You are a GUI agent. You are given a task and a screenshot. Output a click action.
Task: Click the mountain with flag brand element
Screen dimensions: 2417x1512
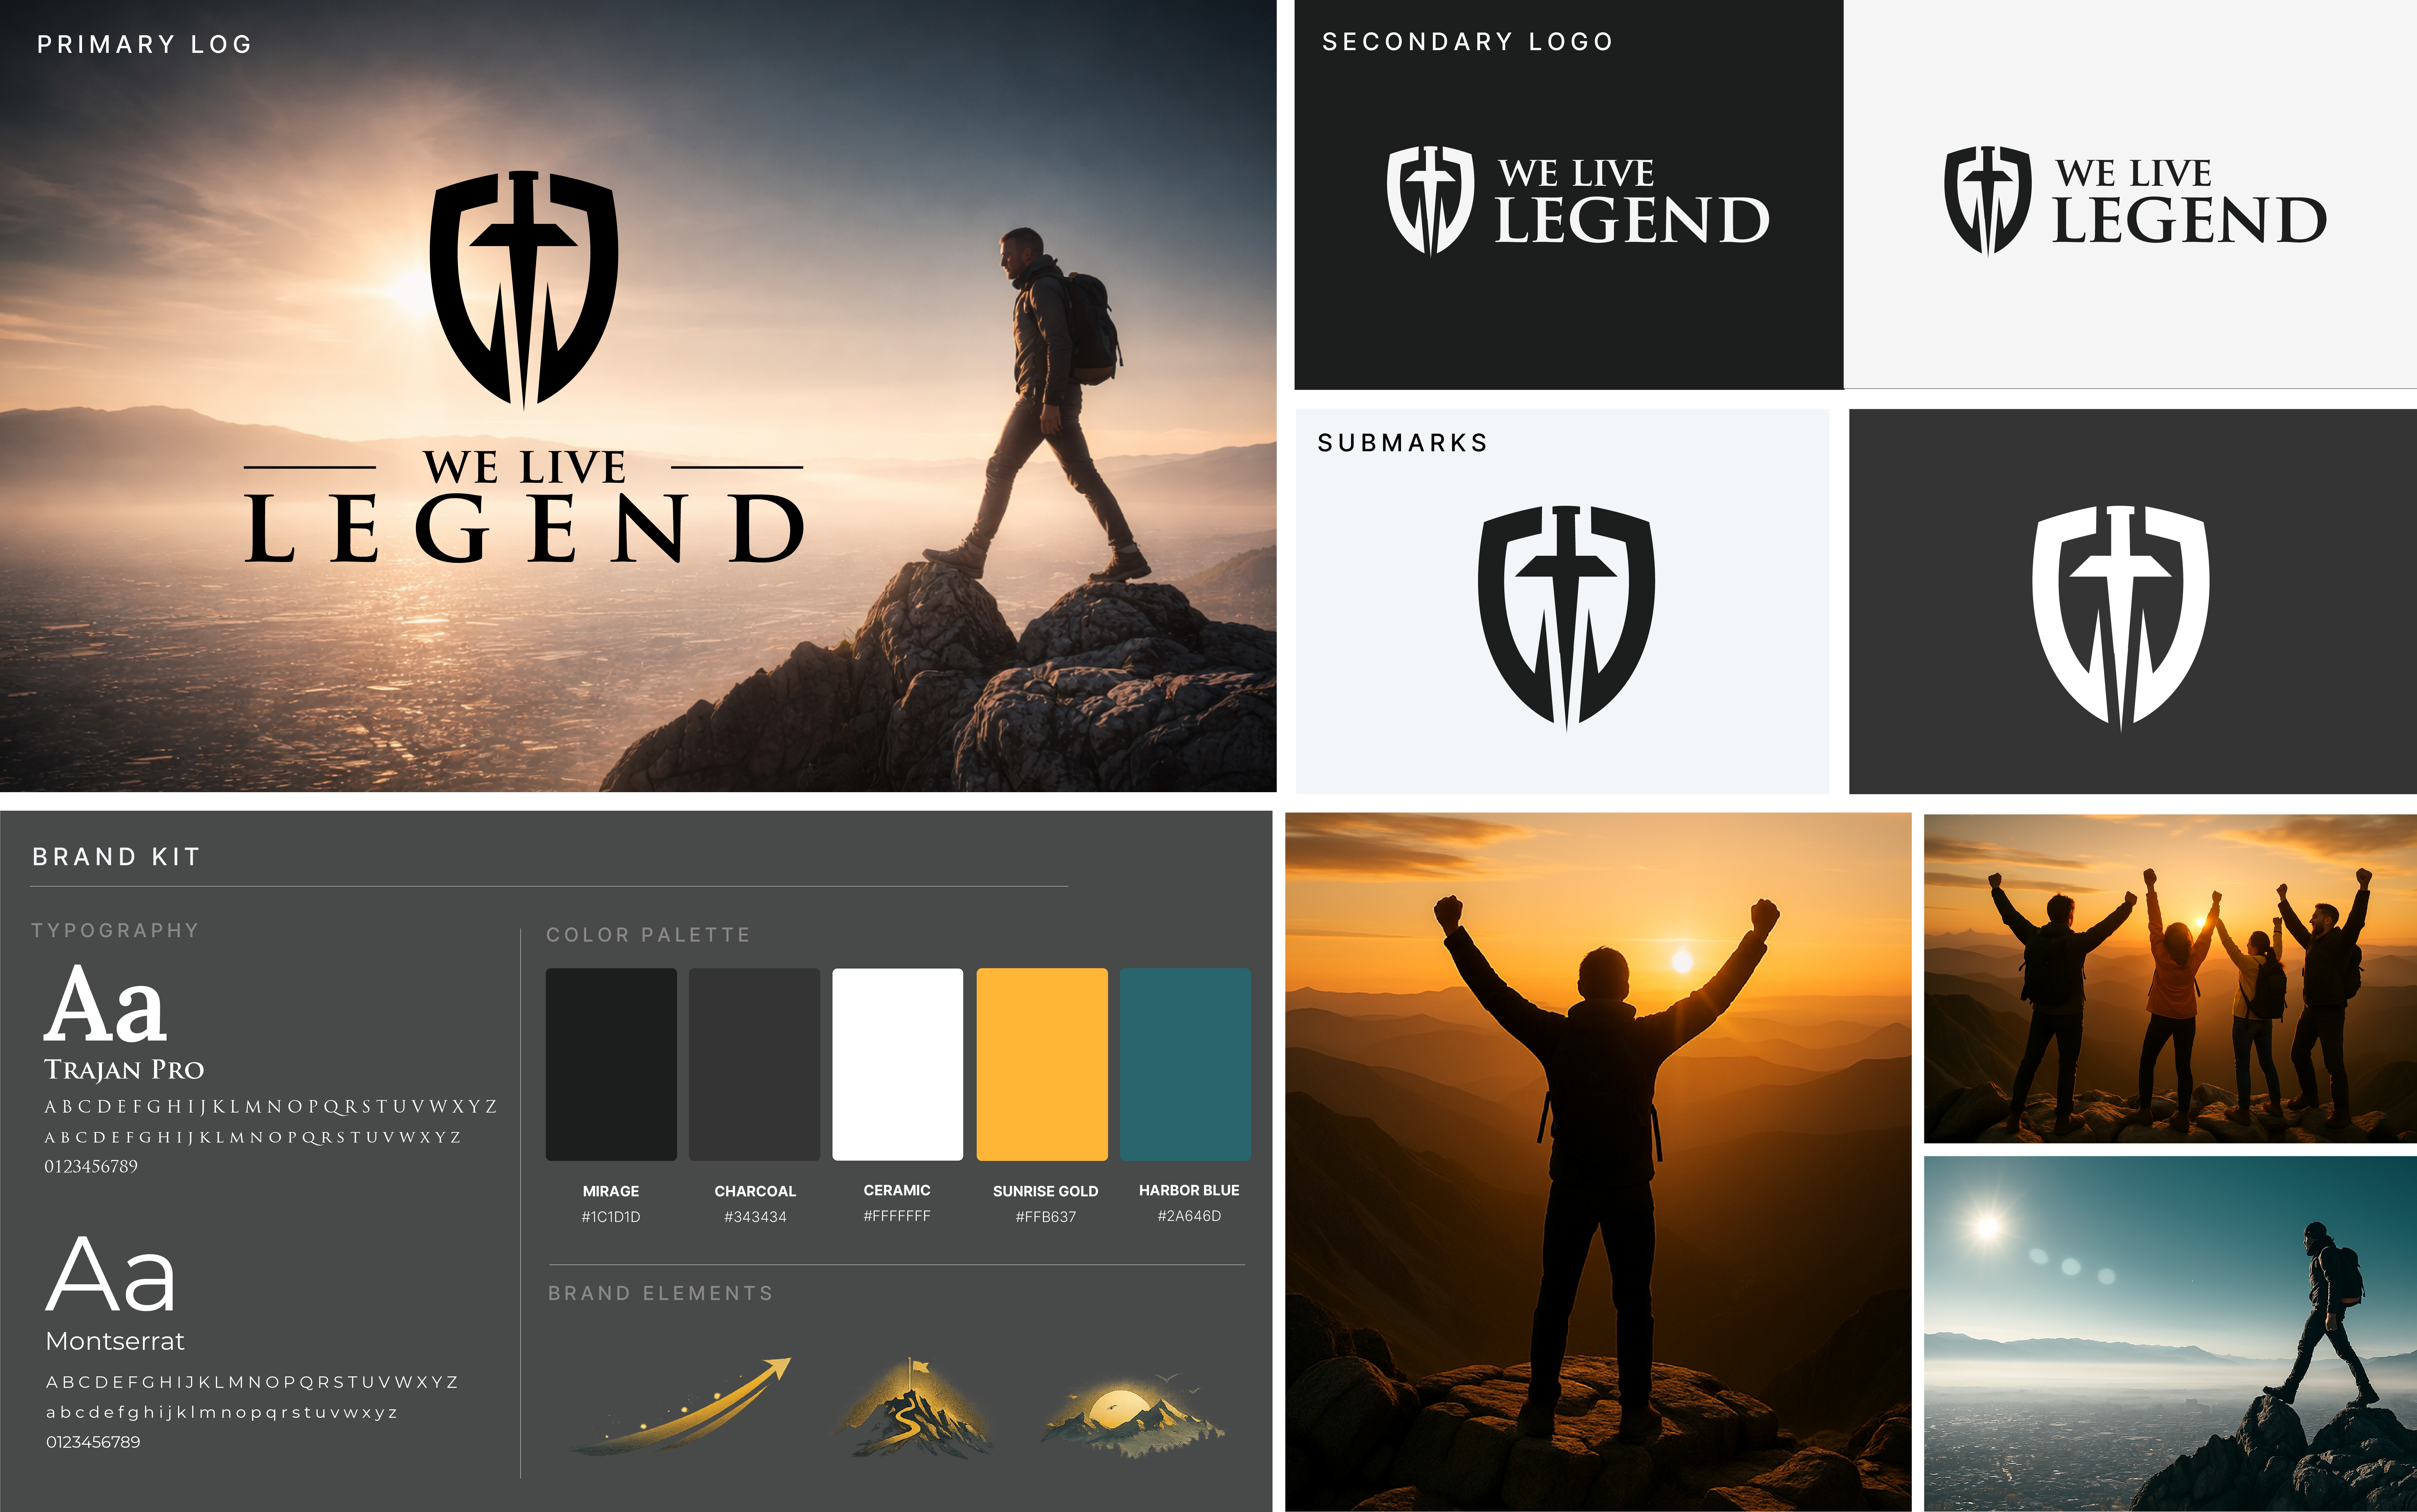pyautogui.click(x=912, y=1408)
